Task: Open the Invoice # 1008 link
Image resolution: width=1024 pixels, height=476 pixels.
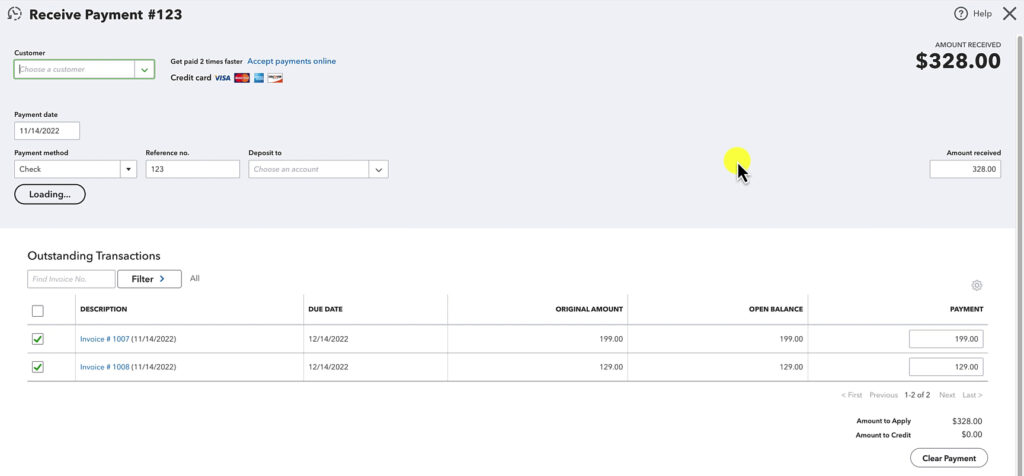Action: [104, 367]
